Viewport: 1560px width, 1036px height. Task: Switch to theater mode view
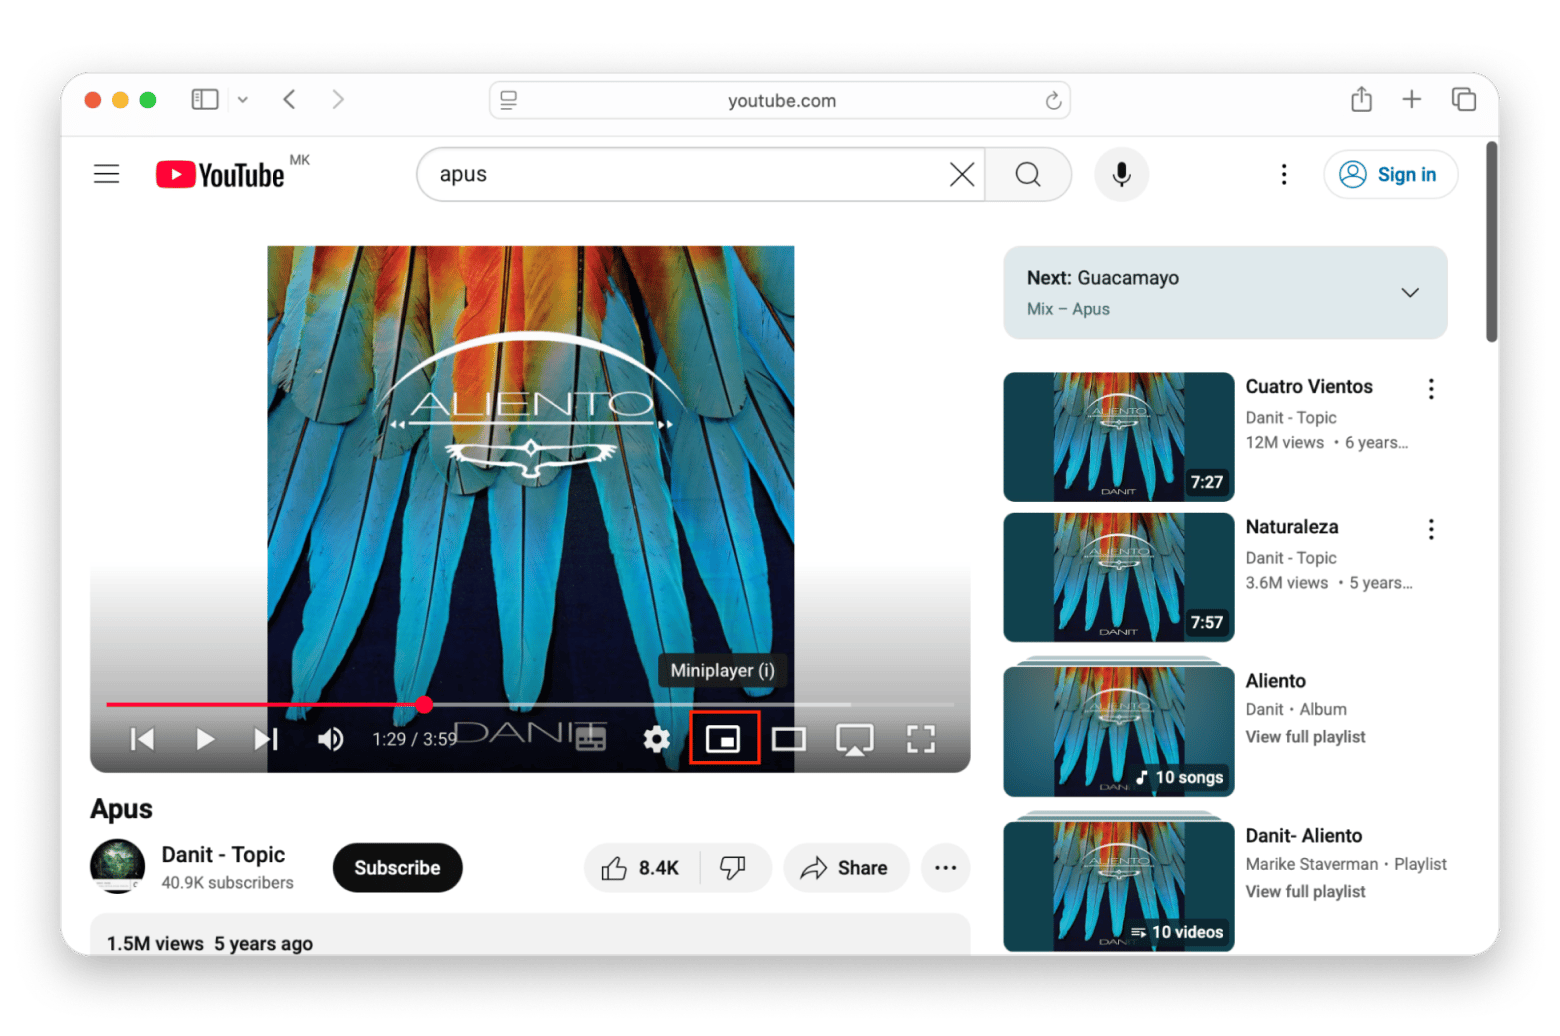[x=788, y=739]
